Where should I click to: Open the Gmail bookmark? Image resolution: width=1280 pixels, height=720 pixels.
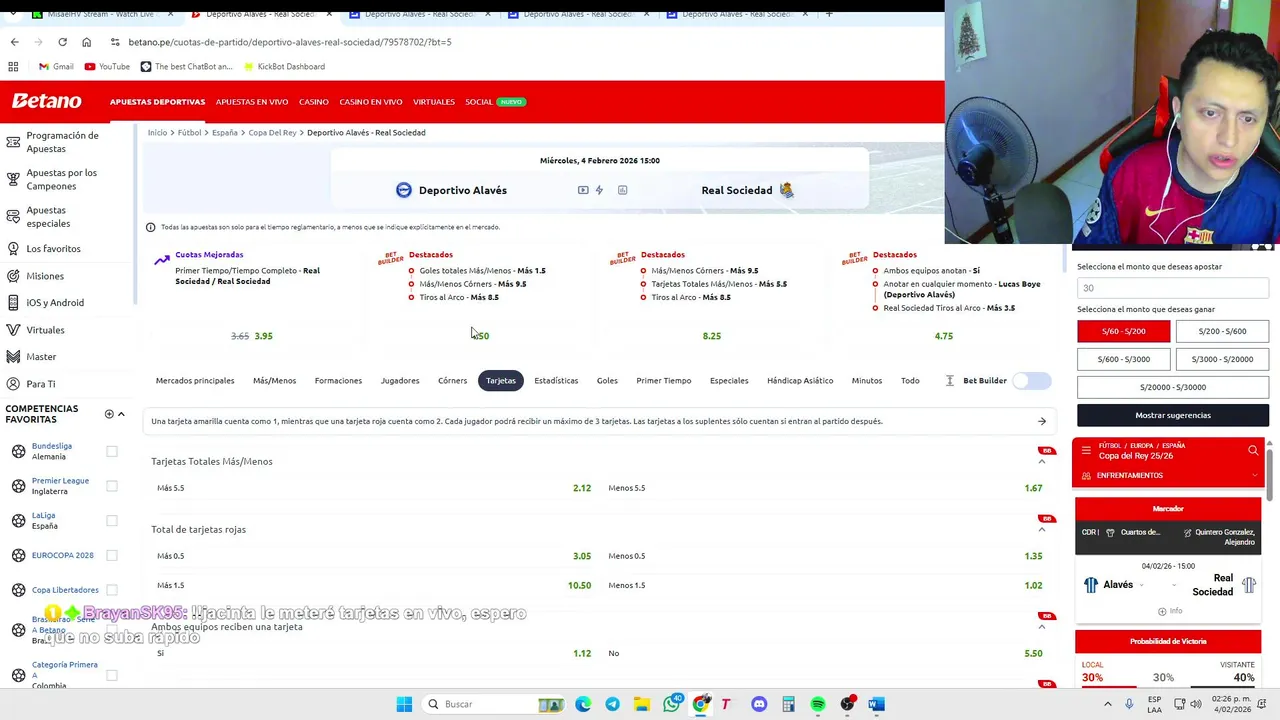(56, 66)
